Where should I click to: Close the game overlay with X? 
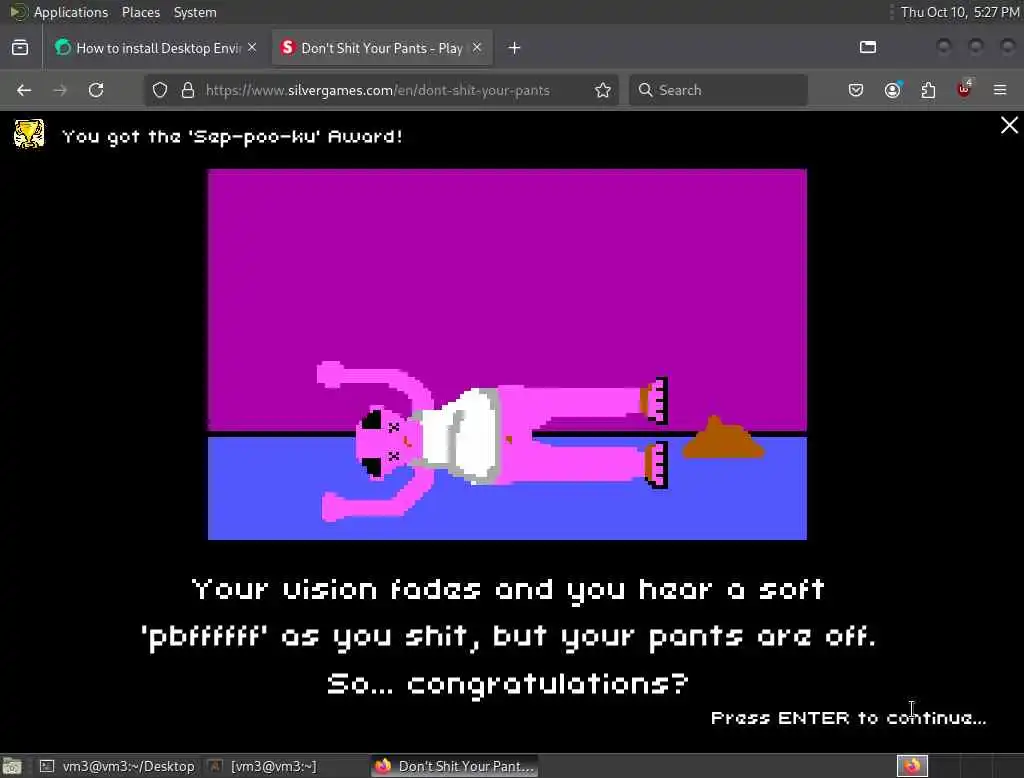[1009, 125]
